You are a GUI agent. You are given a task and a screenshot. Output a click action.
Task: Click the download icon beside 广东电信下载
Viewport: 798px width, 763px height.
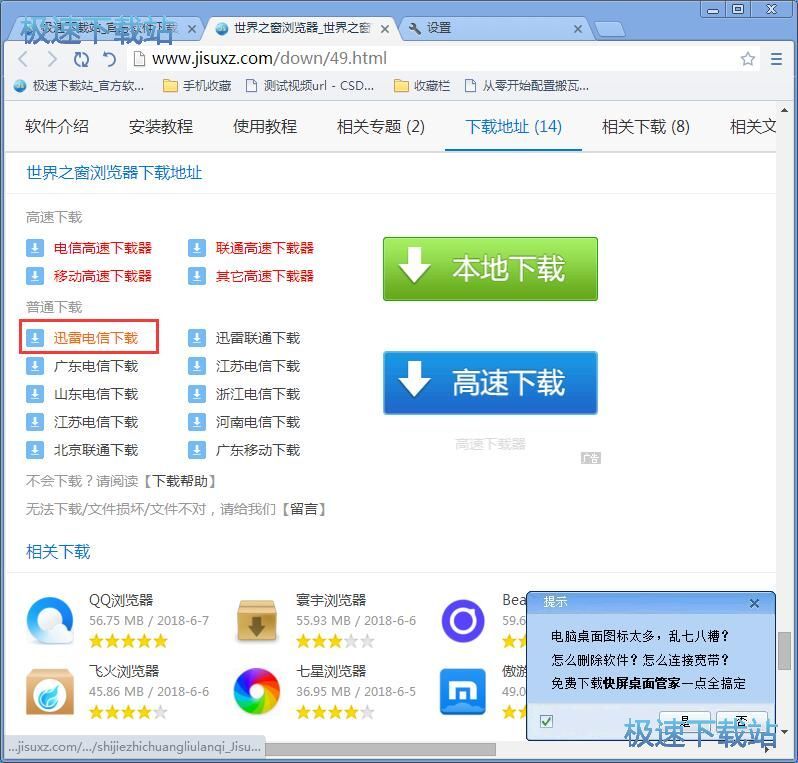tap(35, 365)
